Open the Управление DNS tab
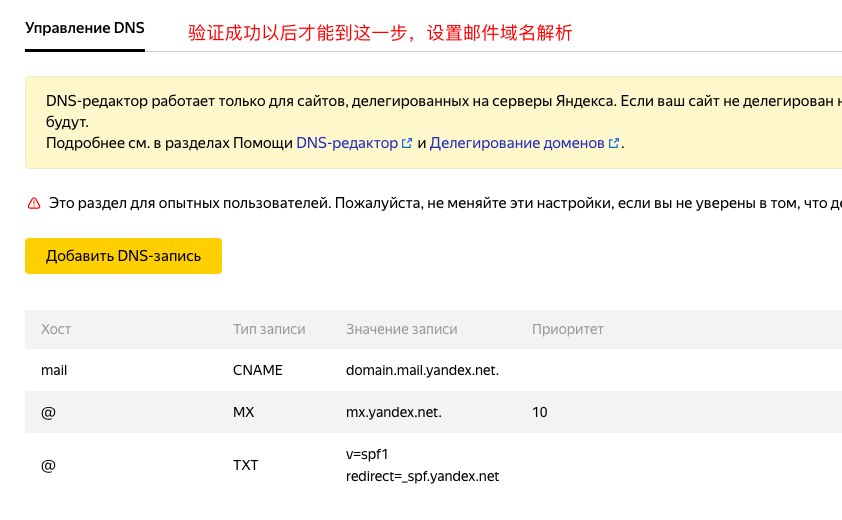Image resolution: width=842 pixels, height=520 pixels. pos(85,28)
